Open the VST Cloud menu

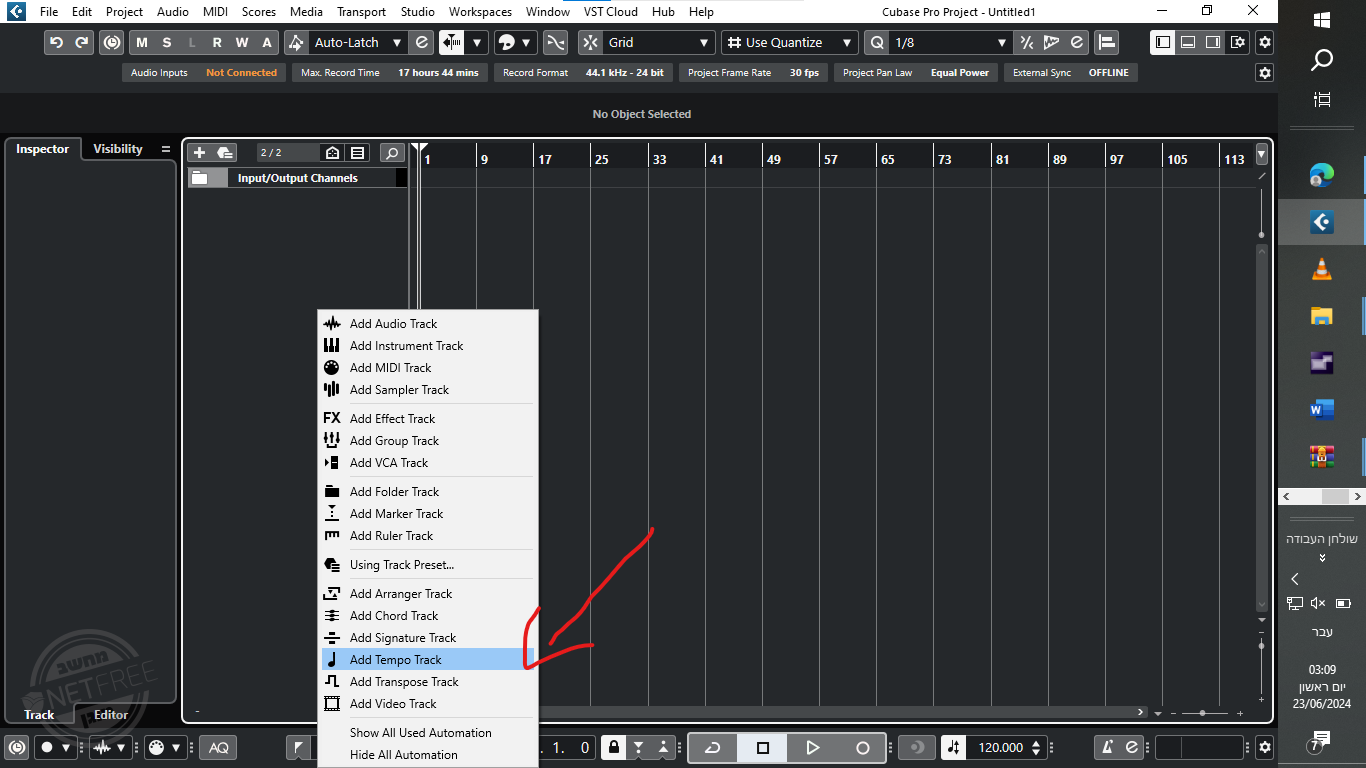pos(611,12)
